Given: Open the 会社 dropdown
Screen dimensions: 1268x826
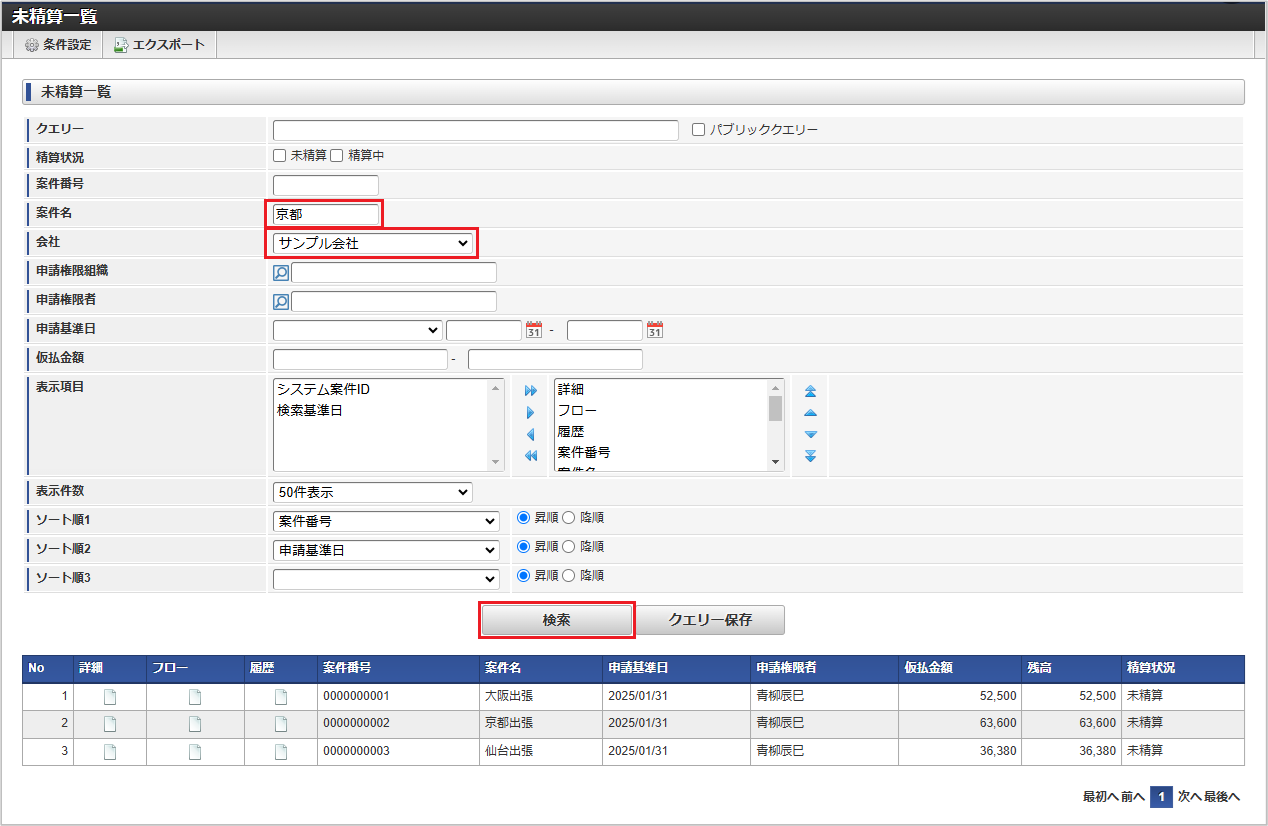Looking at the screenshot, I should pos(374,243).
